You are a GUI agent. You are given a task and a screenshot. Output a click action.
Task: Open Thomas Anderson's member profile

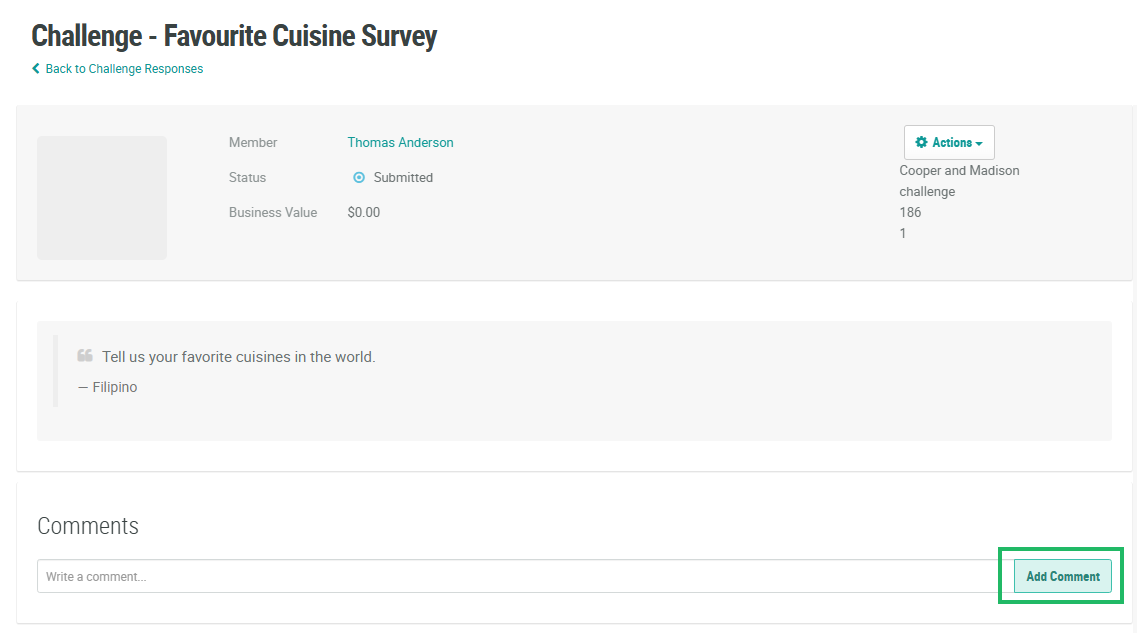[400, 143]
